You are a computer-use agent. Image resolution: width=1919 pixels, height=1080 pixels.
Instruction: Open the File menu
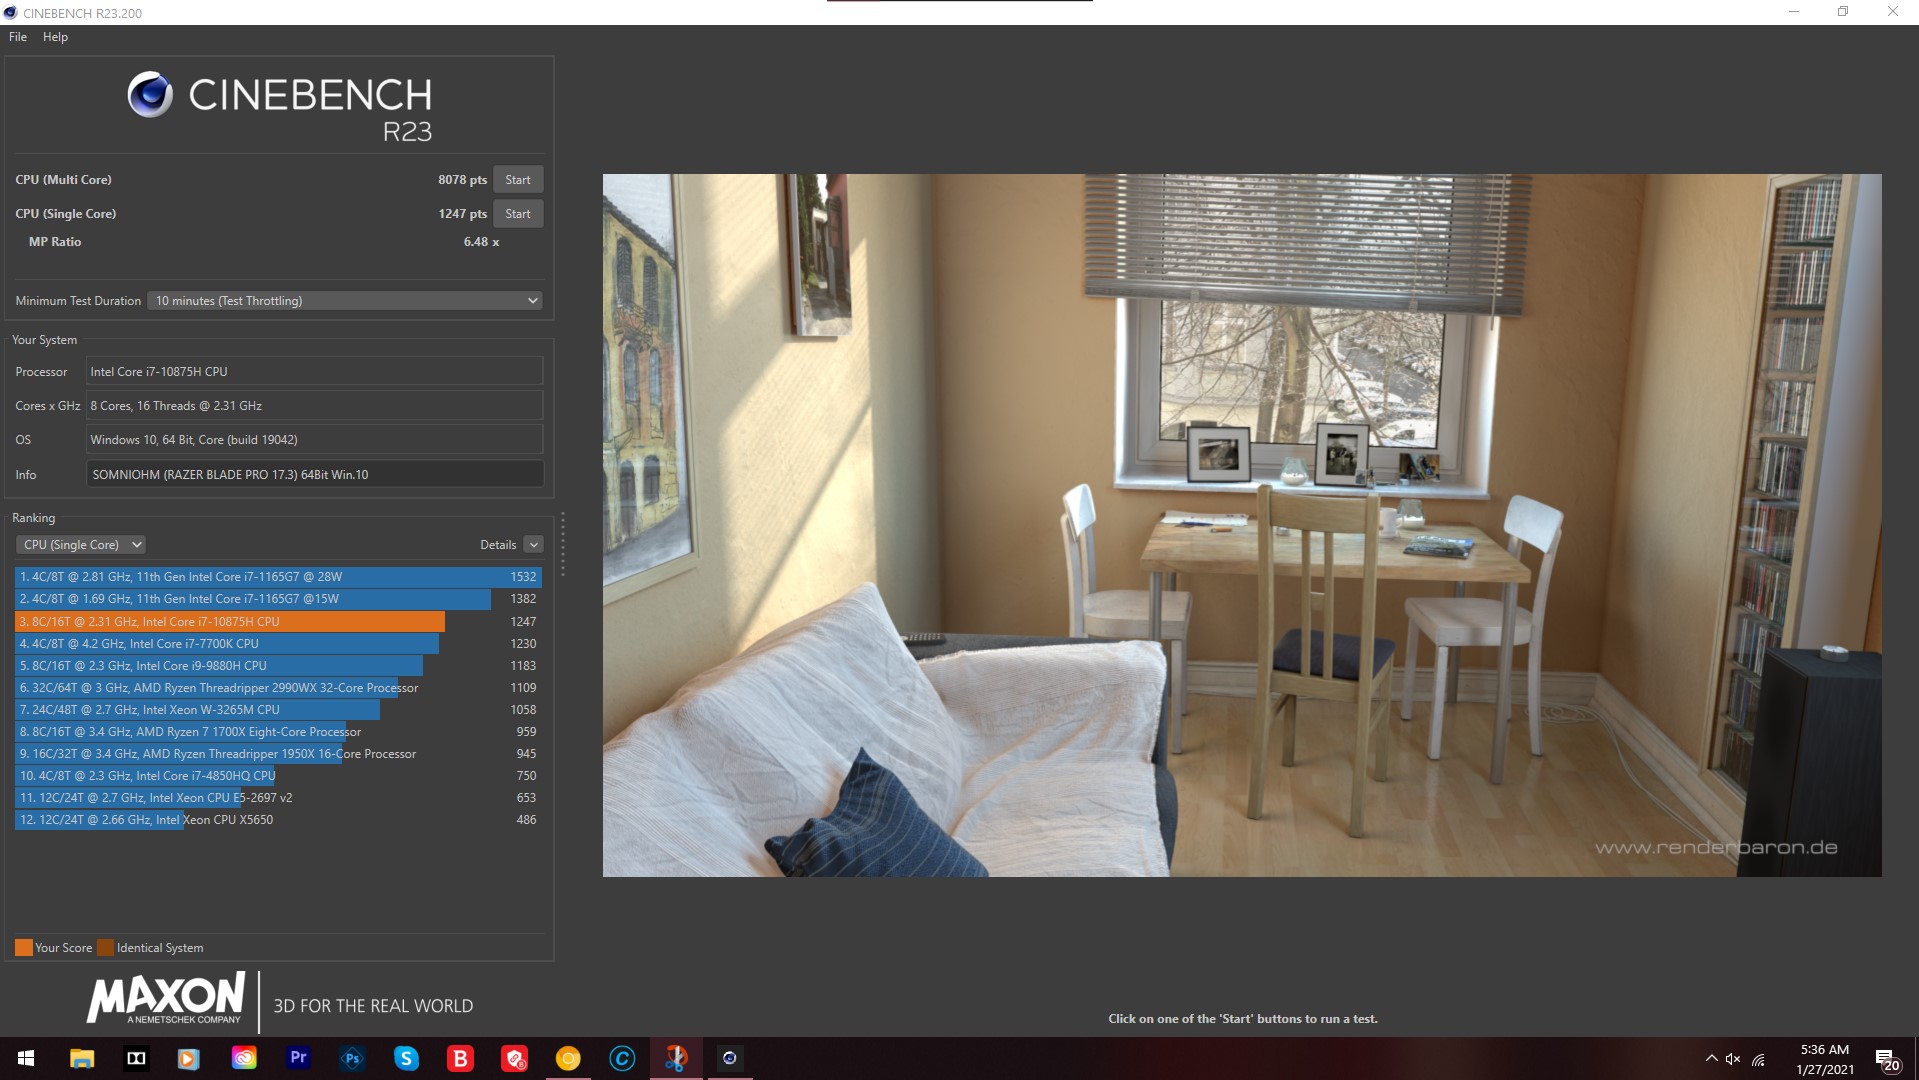(x=18, y=37)
